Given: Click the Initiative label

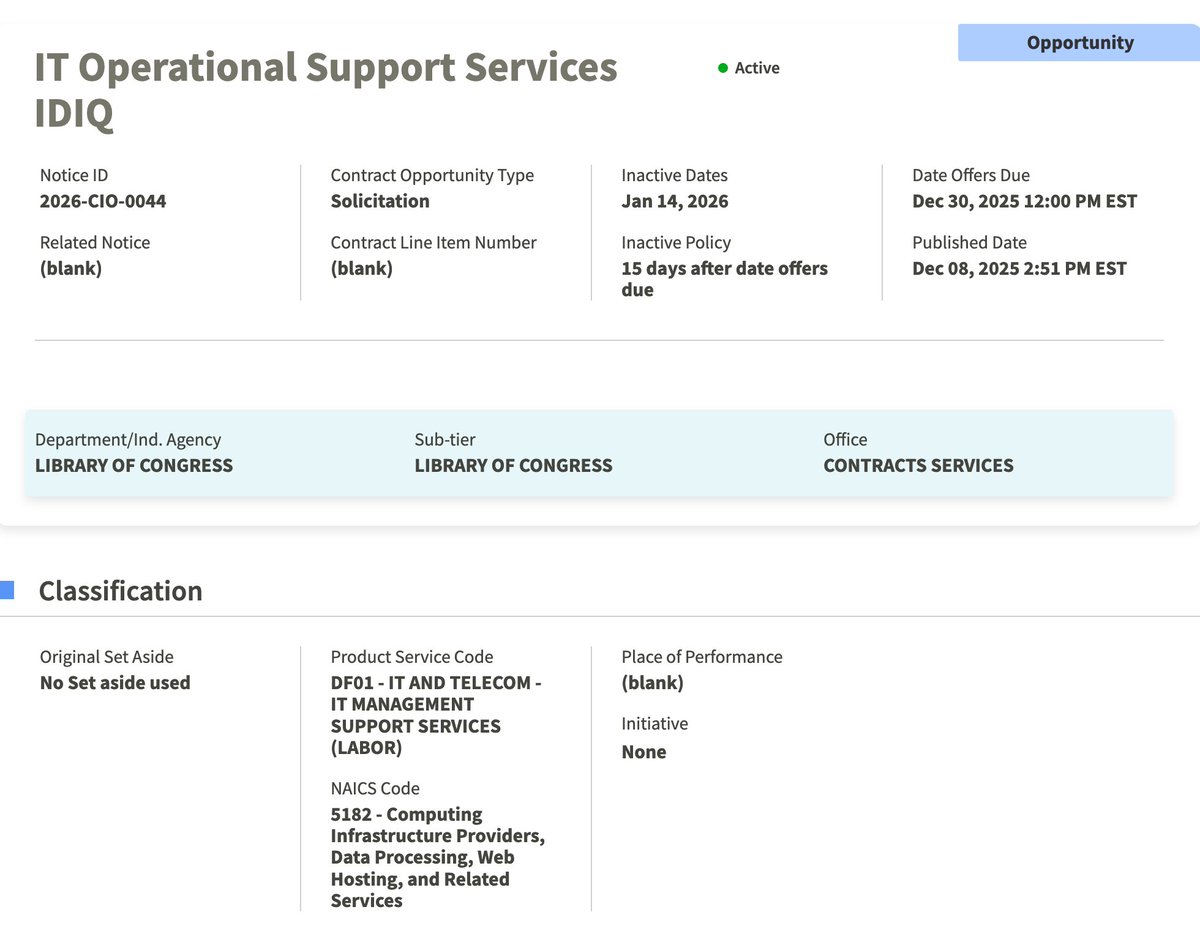Looking at the screenshot, I should coord(655,723).
